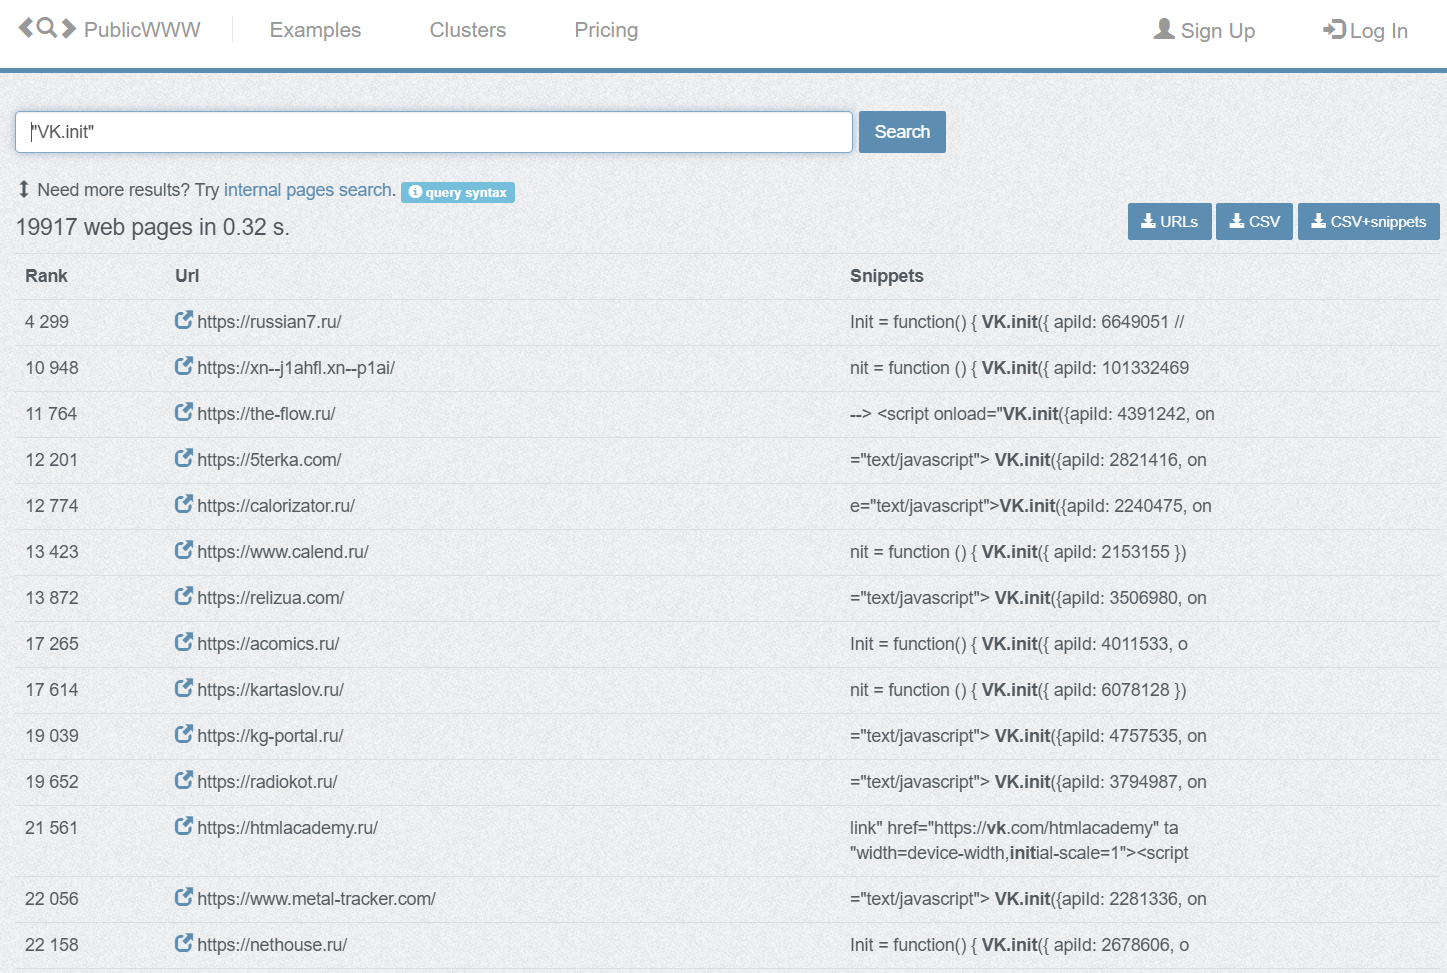Image resolution: width=1447 pixels, height=973 pixels.
Task: Go to the Clusters page
Action: [467, 30]
